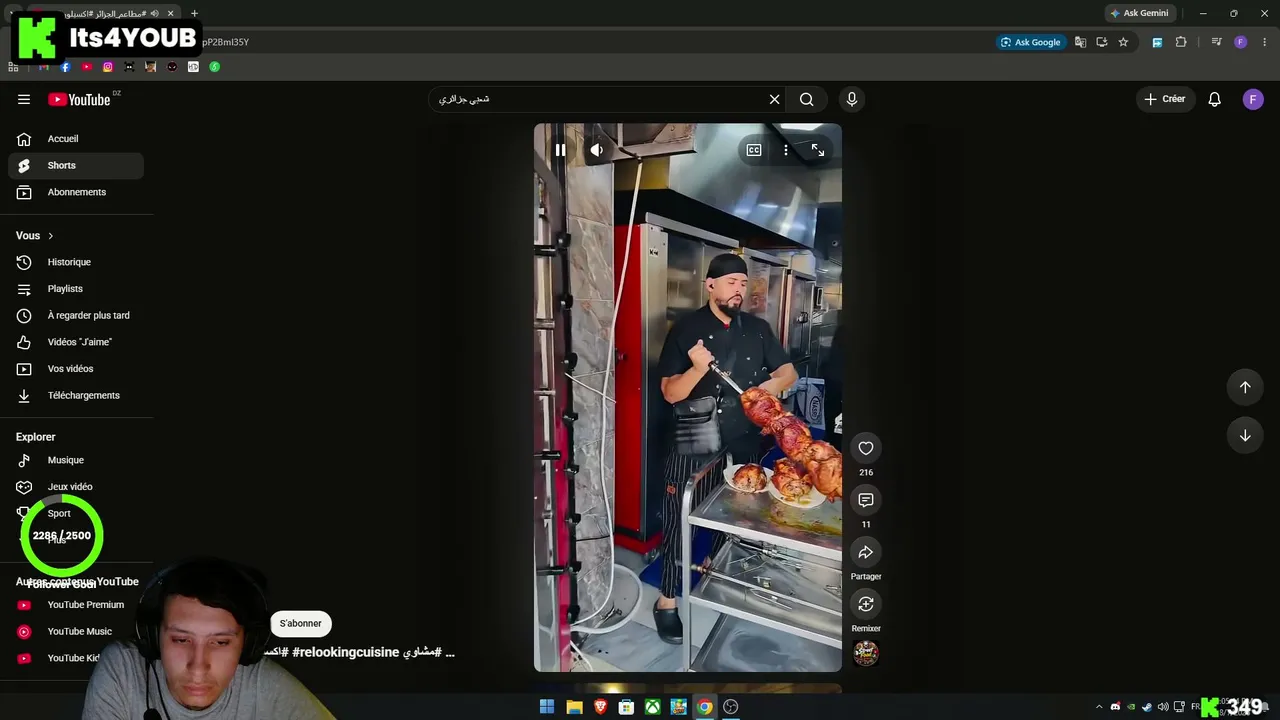The image size is (1280, 720).
Task: Install the page as an app
Action: click(1102, 42)
